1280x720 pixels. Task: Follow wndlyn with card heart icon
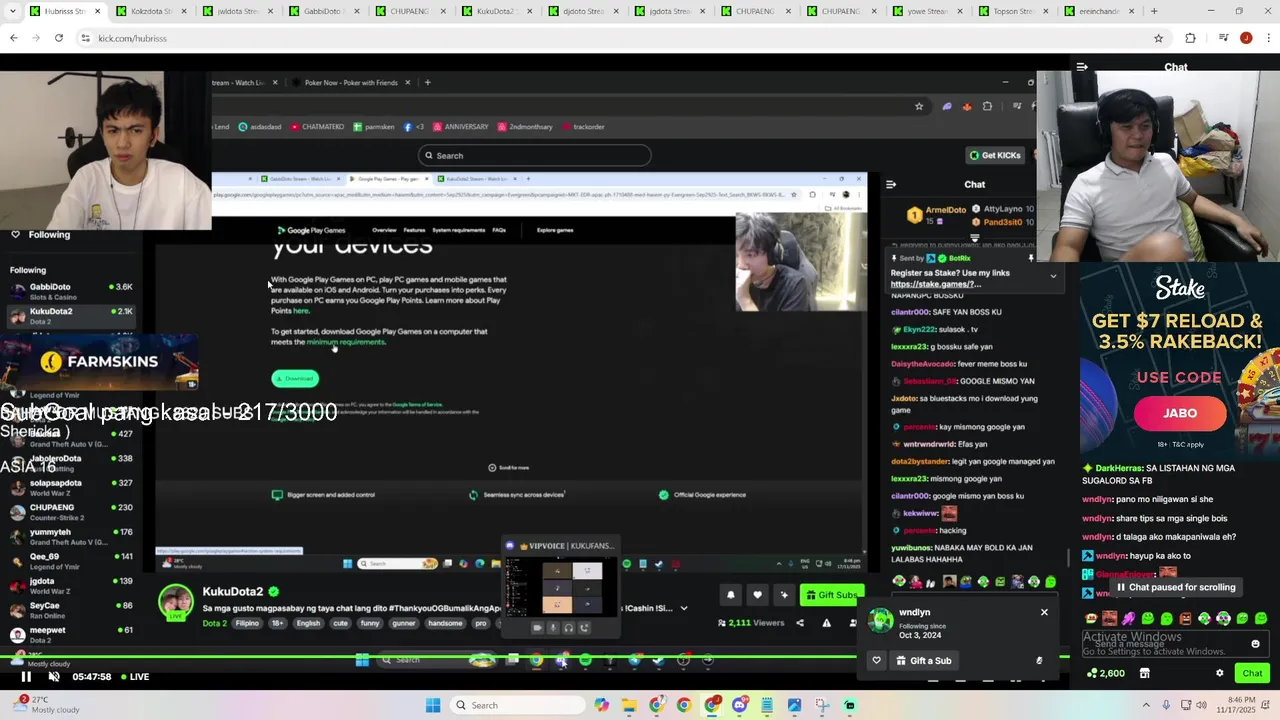click(876, 660)
